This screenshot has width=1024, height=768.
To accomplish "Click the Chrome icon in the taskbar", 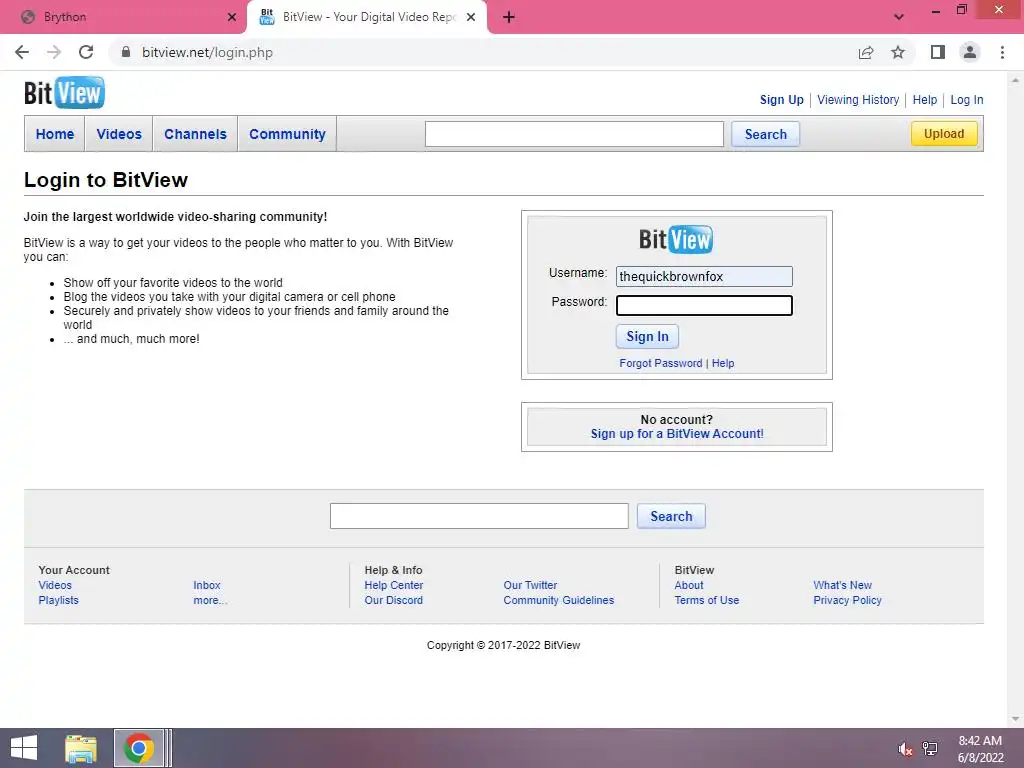I will pos(138,748).
